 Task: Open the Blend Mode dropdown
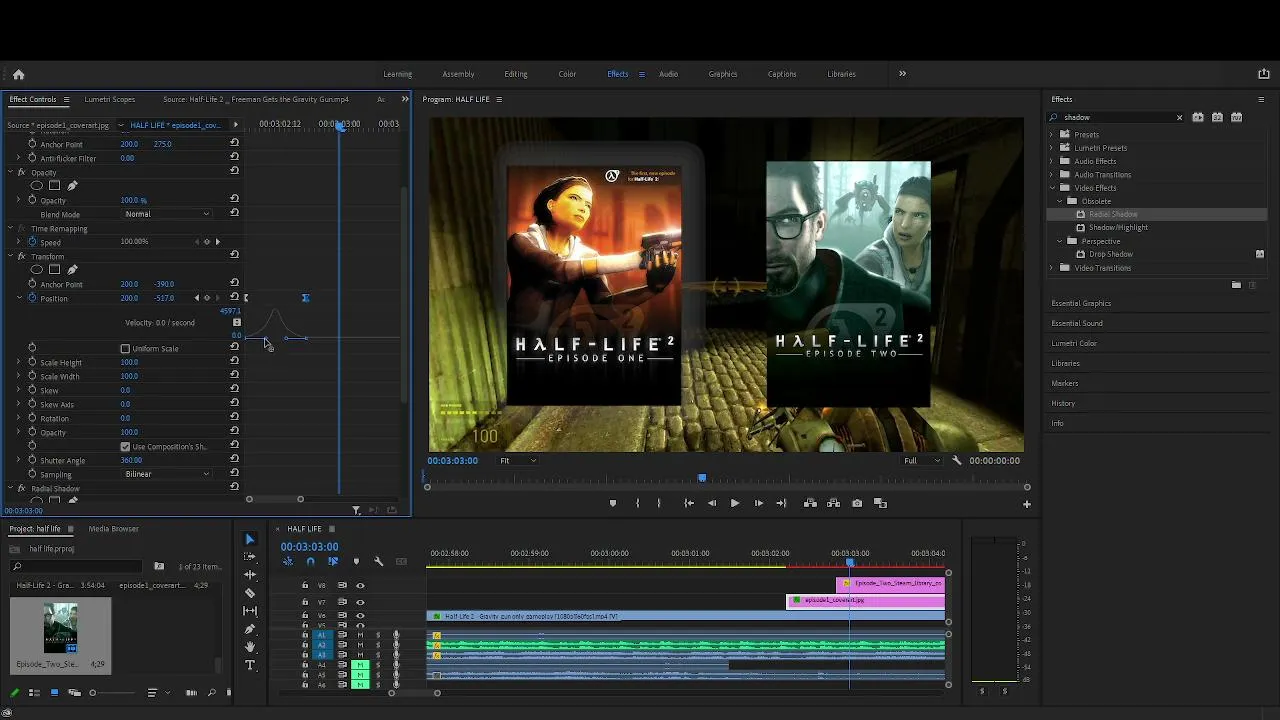click(167, 214)
